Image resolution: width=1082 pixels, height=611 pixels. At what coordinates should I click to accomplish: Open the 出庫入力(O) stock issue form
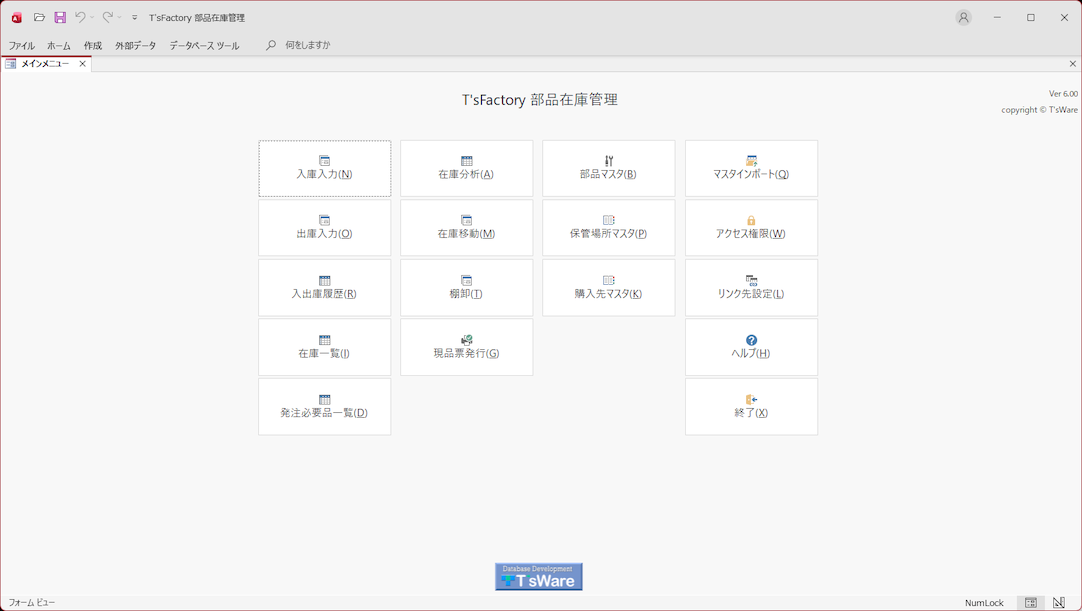coord(324,228)
